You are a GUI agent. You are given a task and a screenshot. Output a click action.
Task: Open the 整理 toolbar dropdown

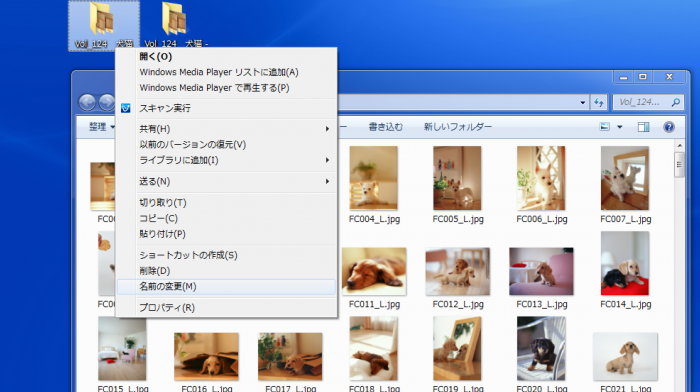101,127
